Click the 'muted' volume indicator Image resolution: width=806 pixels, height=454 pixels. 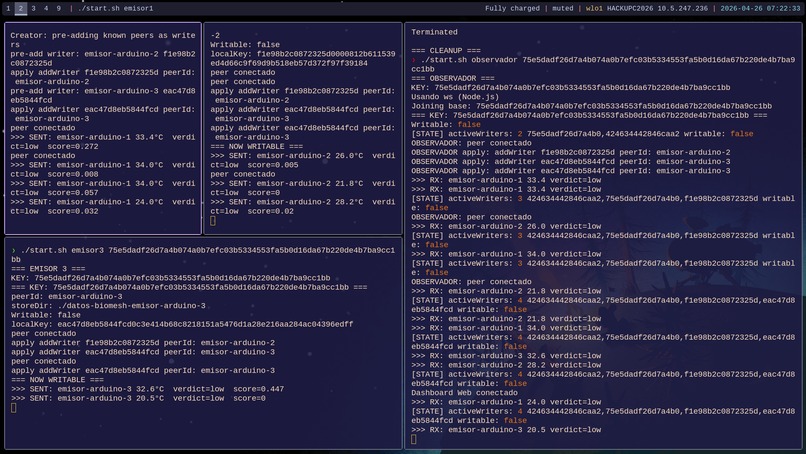pyautogui.click(x=562, y=8)
